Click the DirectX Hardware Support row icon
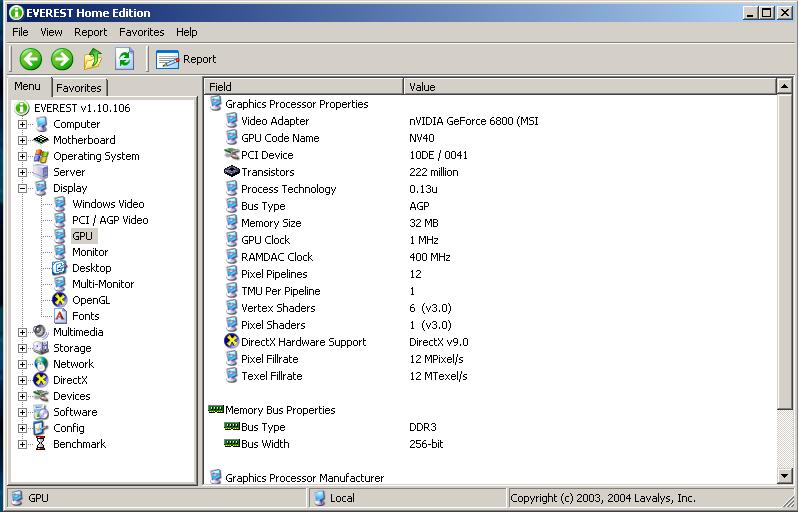799x512 pixels. click(232, 341)
